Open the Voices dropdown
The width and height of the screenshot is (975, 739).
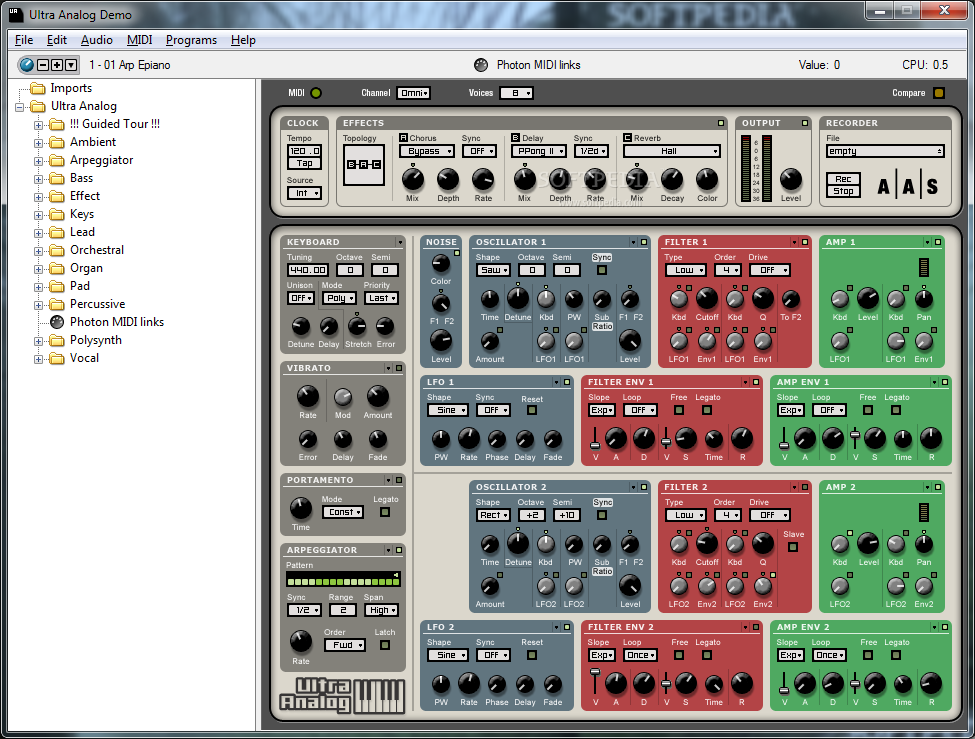tap(517, 93)
